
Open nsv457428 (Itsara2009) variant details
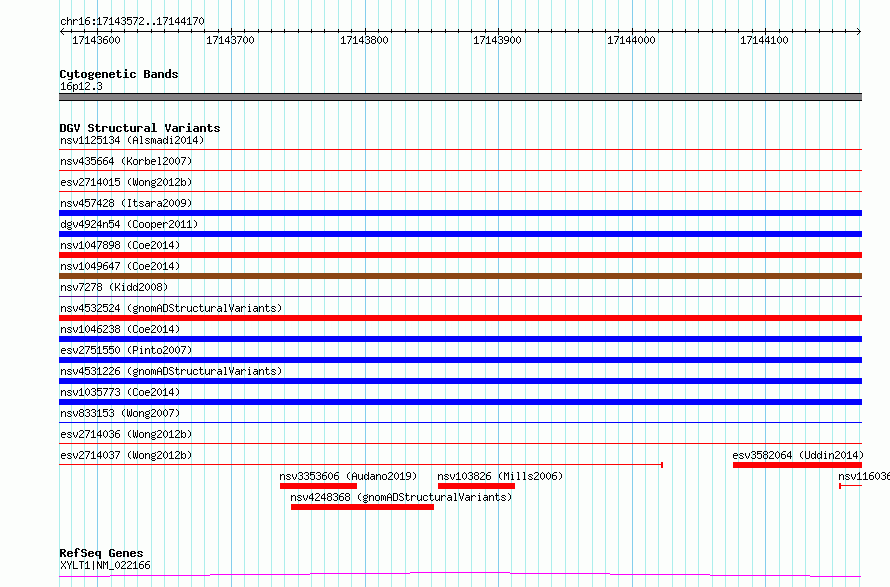click(126, 203)
